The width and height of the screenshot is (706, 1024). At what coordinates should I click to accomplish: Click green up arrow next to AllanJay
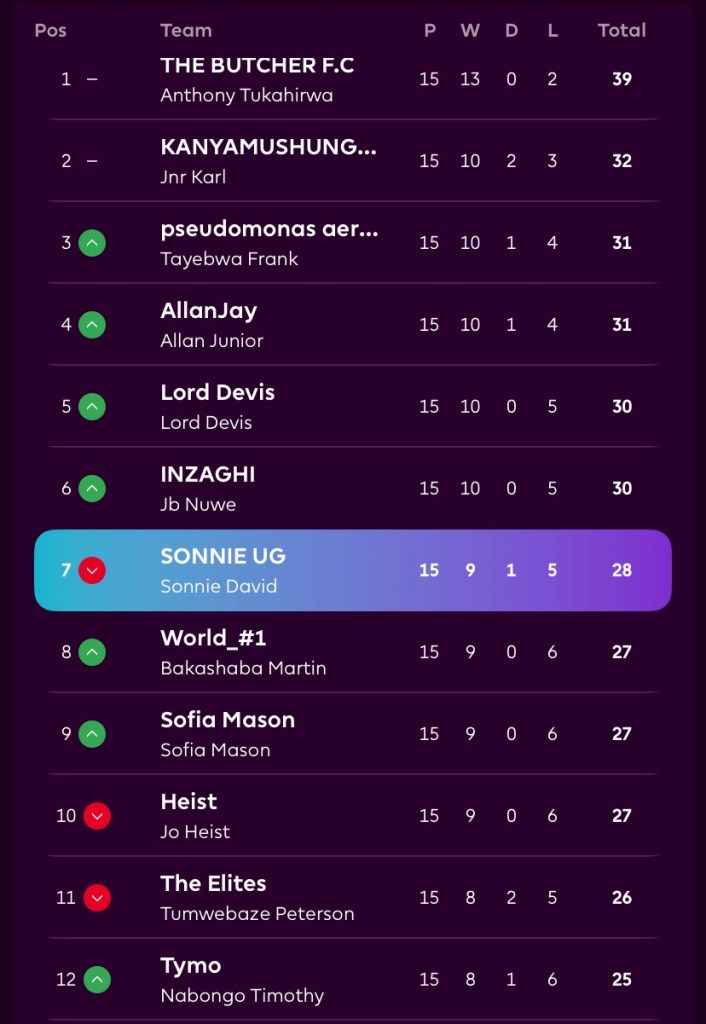click(92, 325)
